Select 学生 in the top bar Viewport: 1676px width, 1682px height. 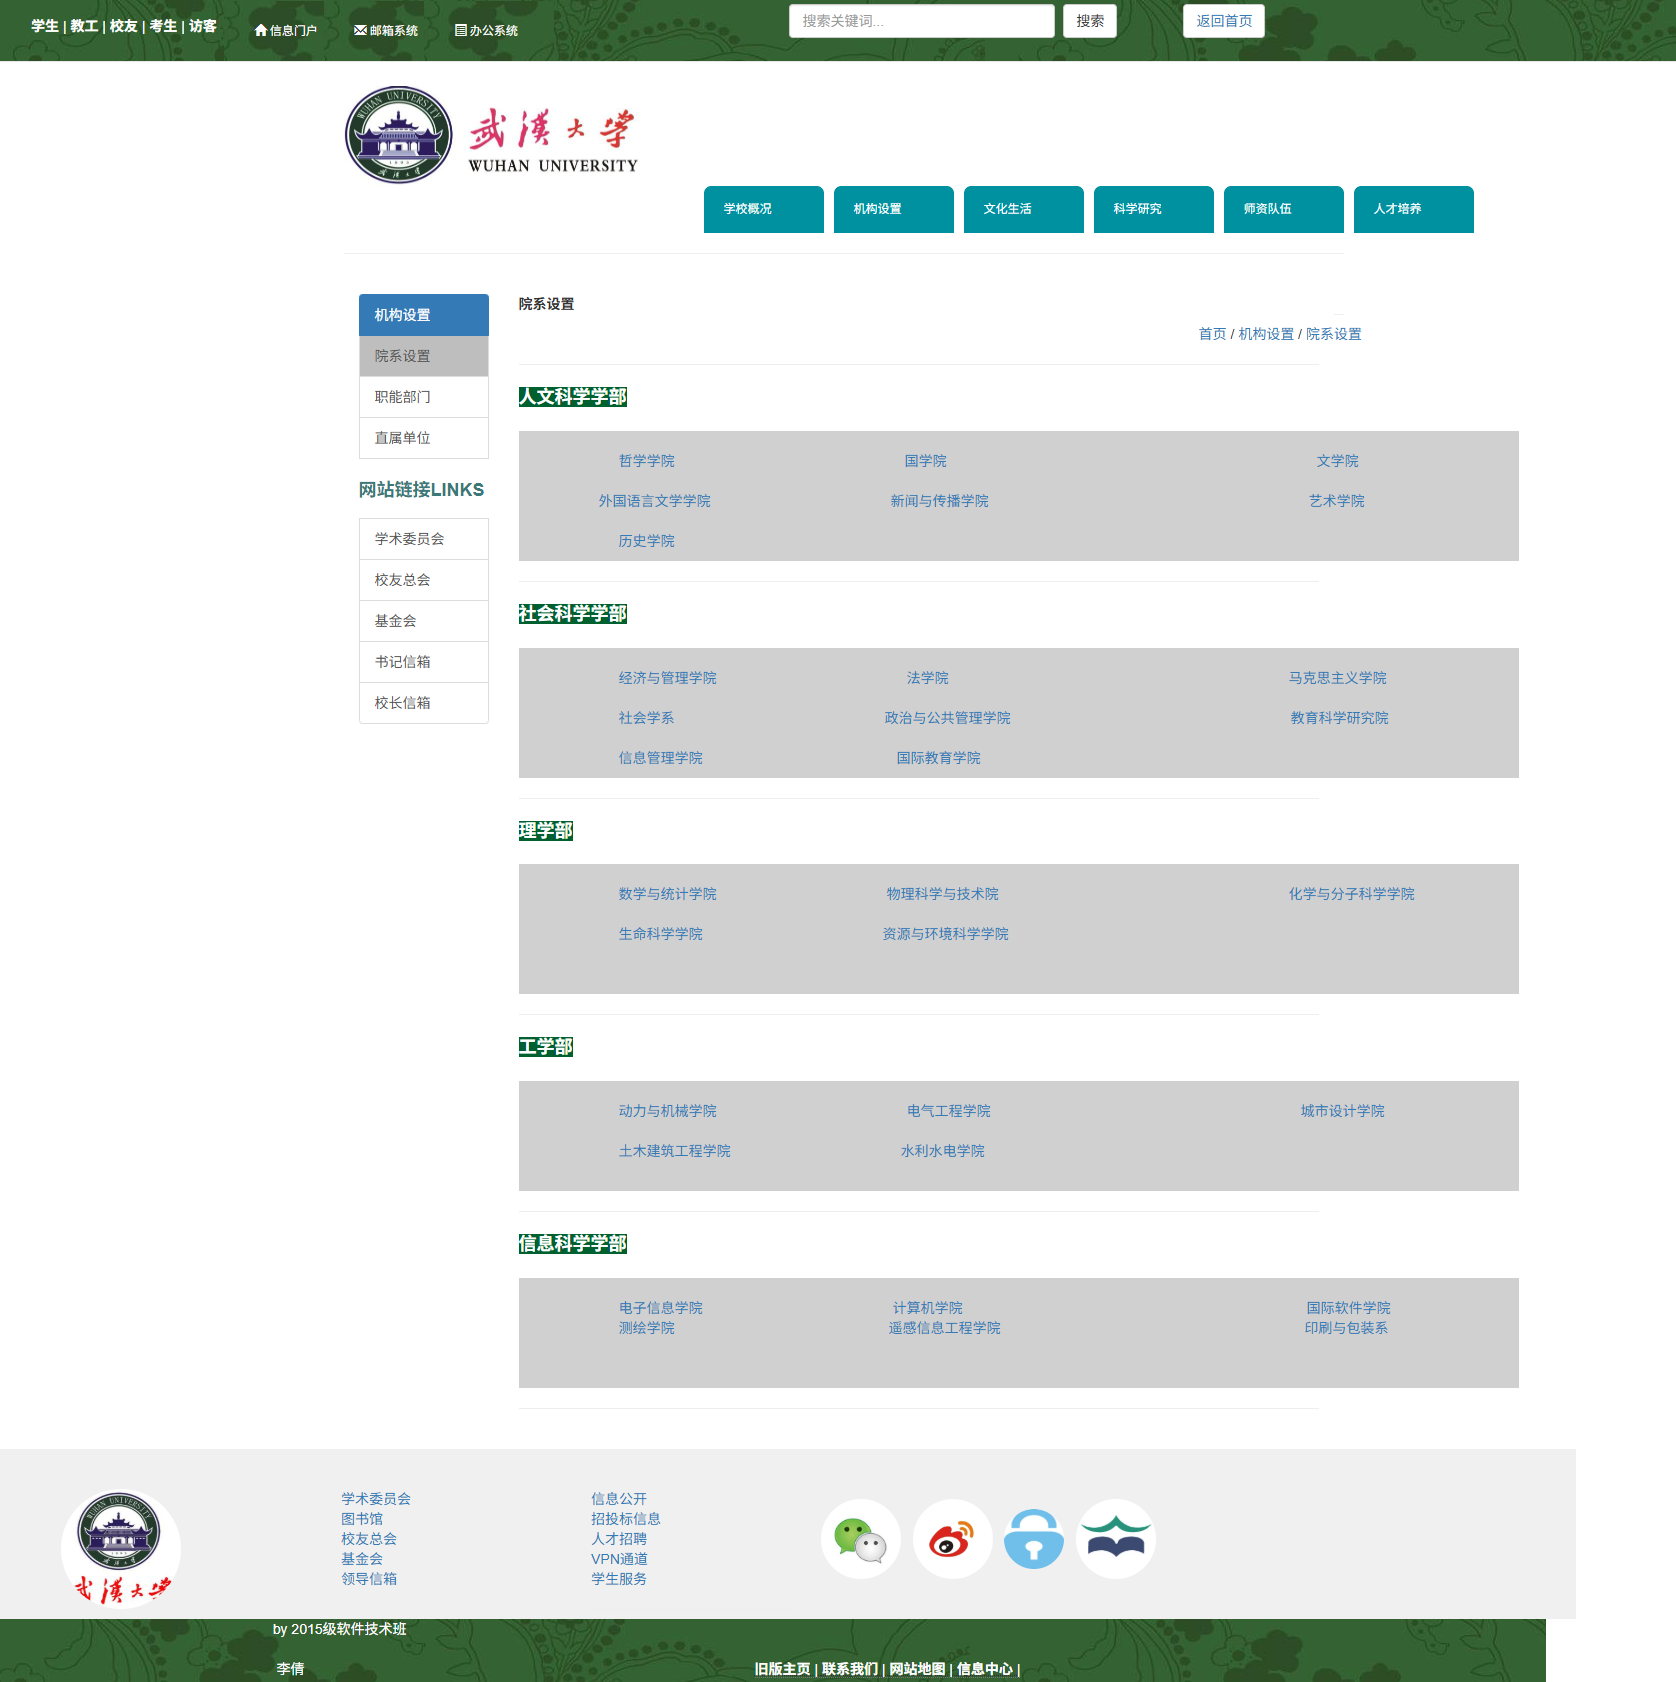tap(45, 26)
